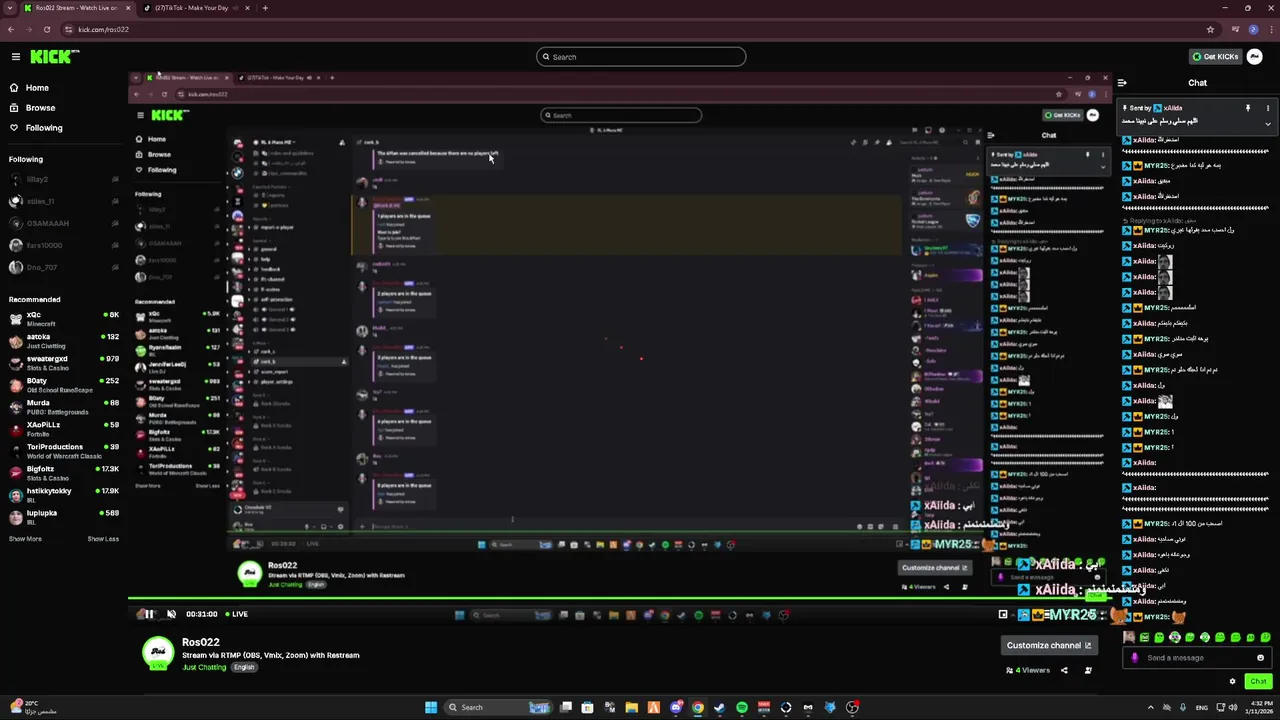Image resolution: width=1280 pixels, height=720 pixels.
Task: Reload the page with the refresh icon
Action: [47, 30]
